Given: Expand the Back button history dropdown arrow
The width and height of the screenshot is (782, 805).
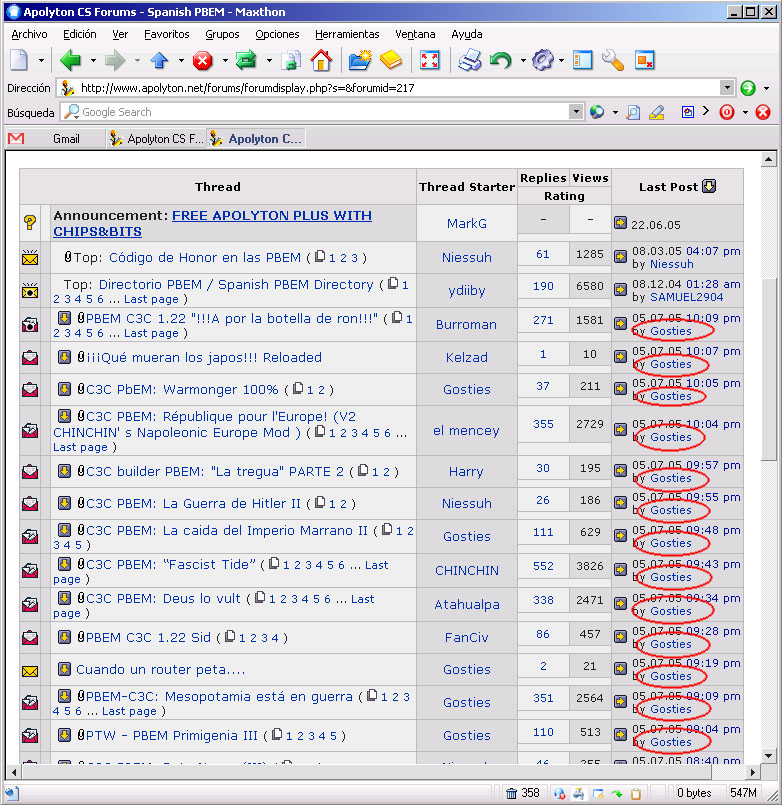Looking at the screenshot, I should tap(91, 61).
